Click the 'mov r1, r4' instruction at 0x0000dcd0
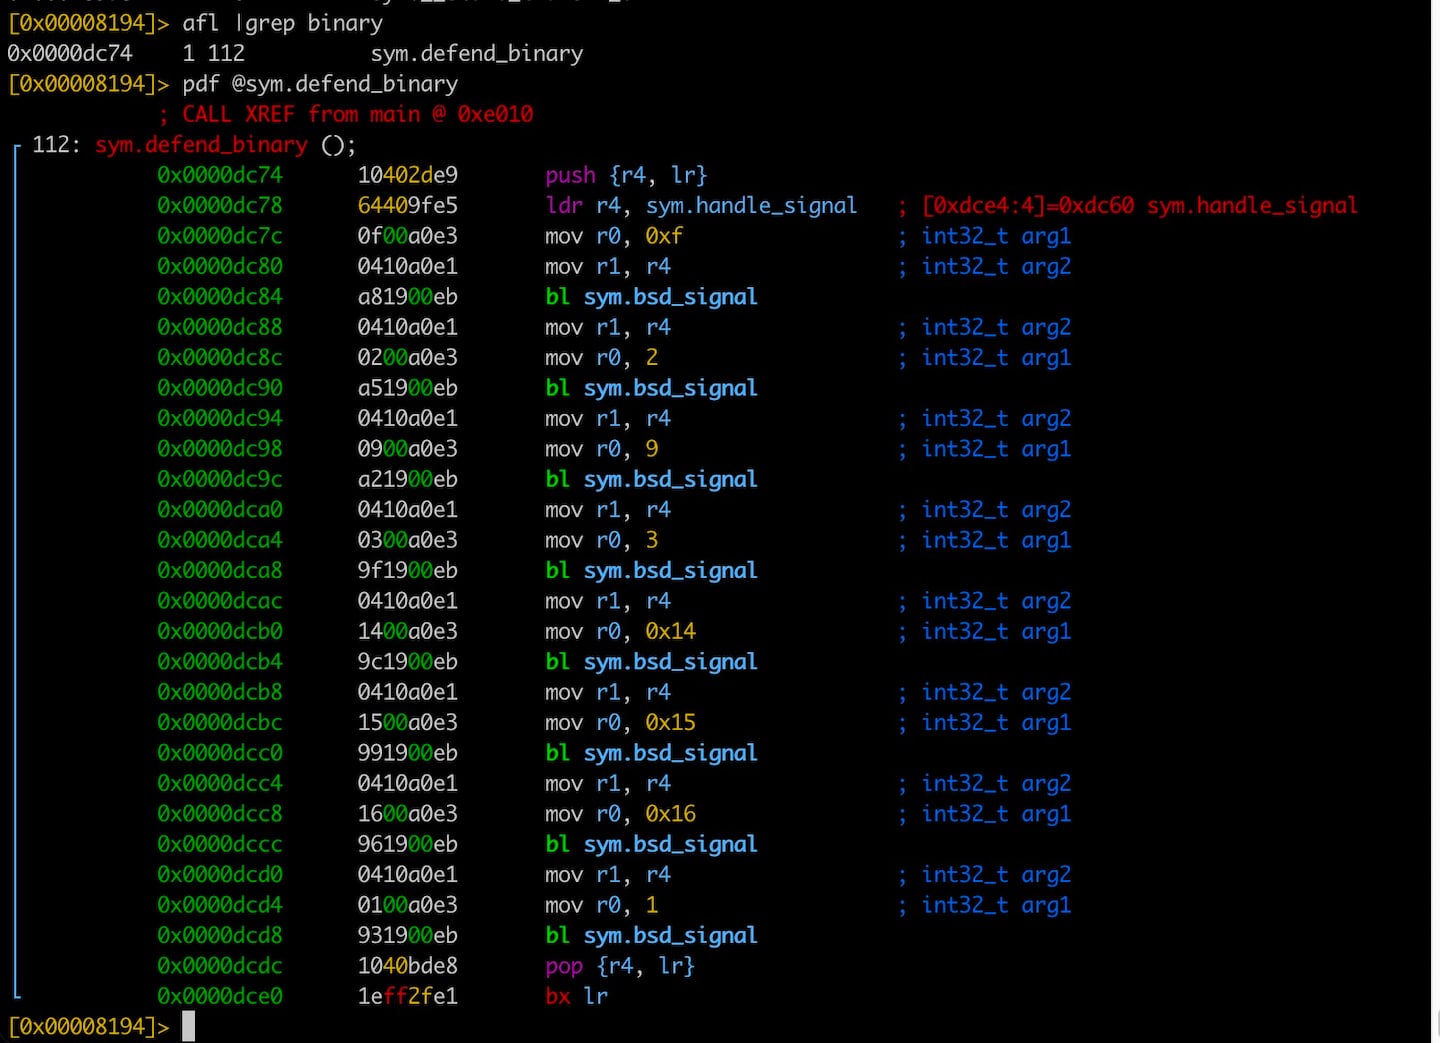Screen dimensions: 1440x1043 (607, 875)
